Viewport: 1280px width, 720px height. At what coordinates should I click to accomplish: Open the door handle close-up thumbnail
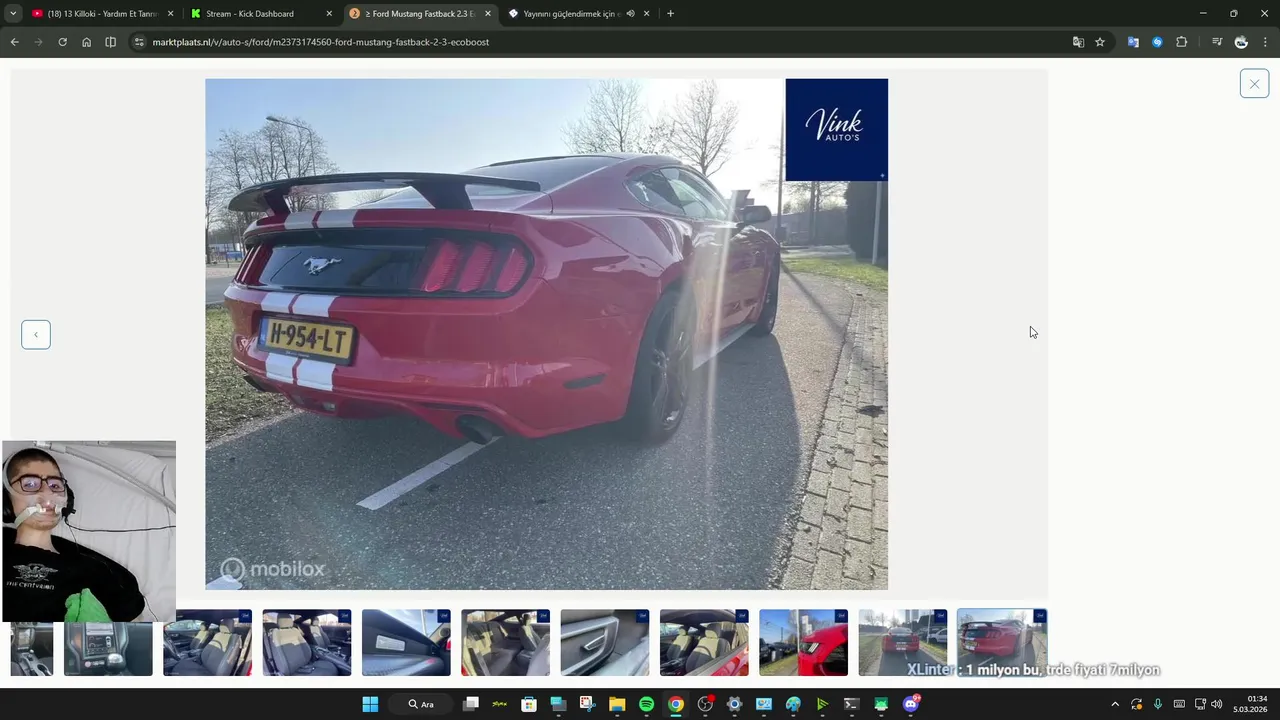point(604,642)
